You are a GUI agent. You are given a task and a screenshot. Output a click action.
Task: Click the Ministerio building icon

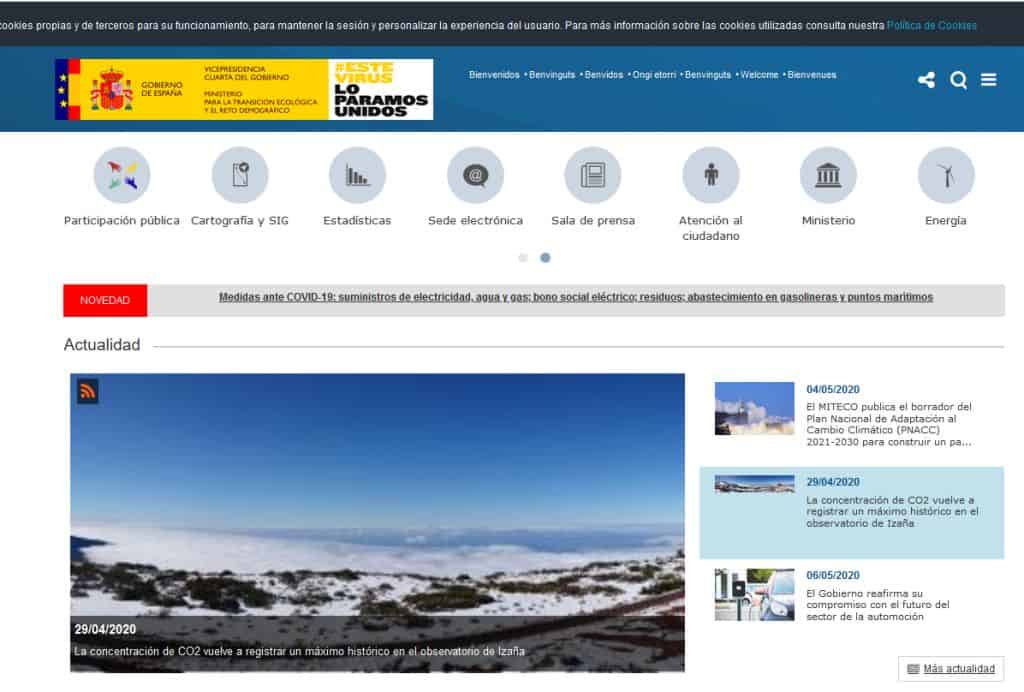click(828, 176)
